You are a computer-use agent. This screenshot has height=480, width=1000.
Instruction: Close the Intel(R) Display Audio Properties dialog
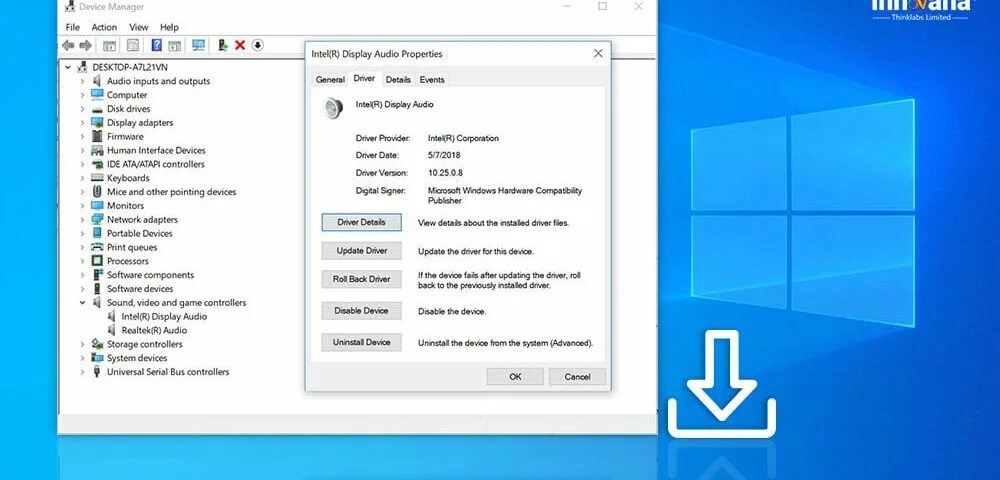(598, 54)
